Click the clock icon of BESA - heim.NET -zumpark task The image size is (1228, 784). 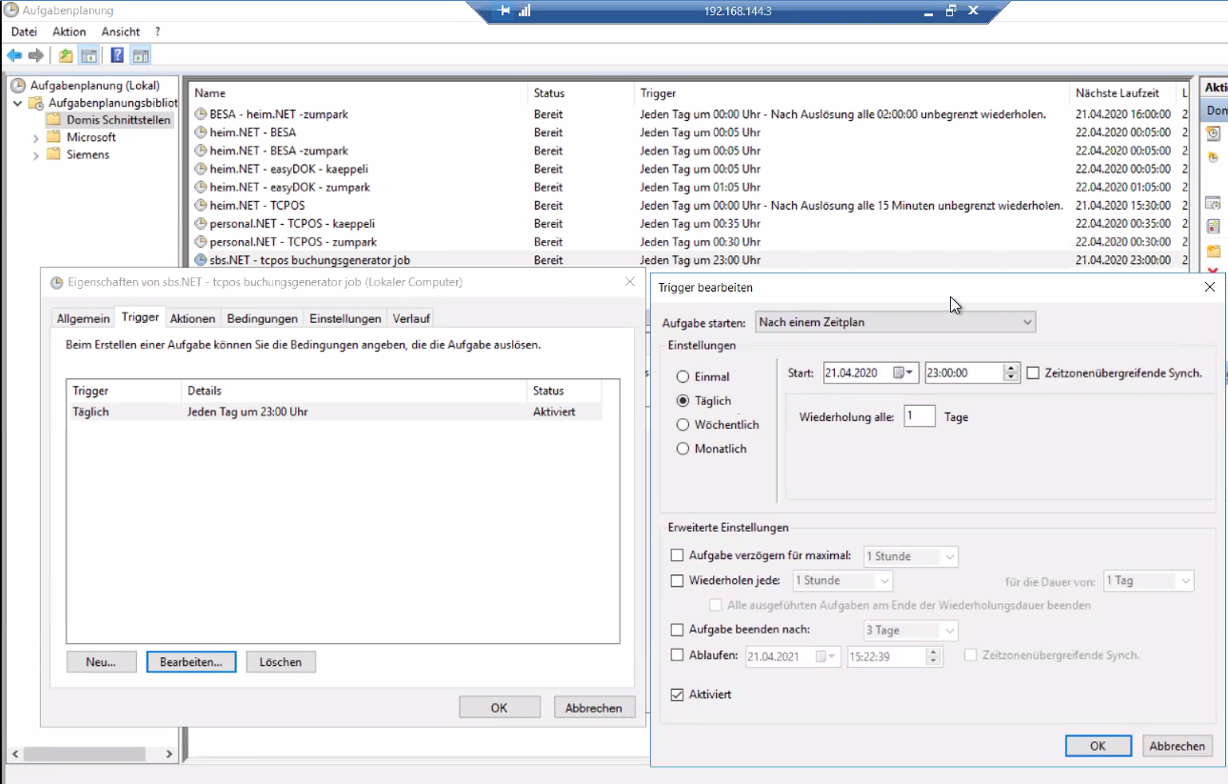pos(200,115)
